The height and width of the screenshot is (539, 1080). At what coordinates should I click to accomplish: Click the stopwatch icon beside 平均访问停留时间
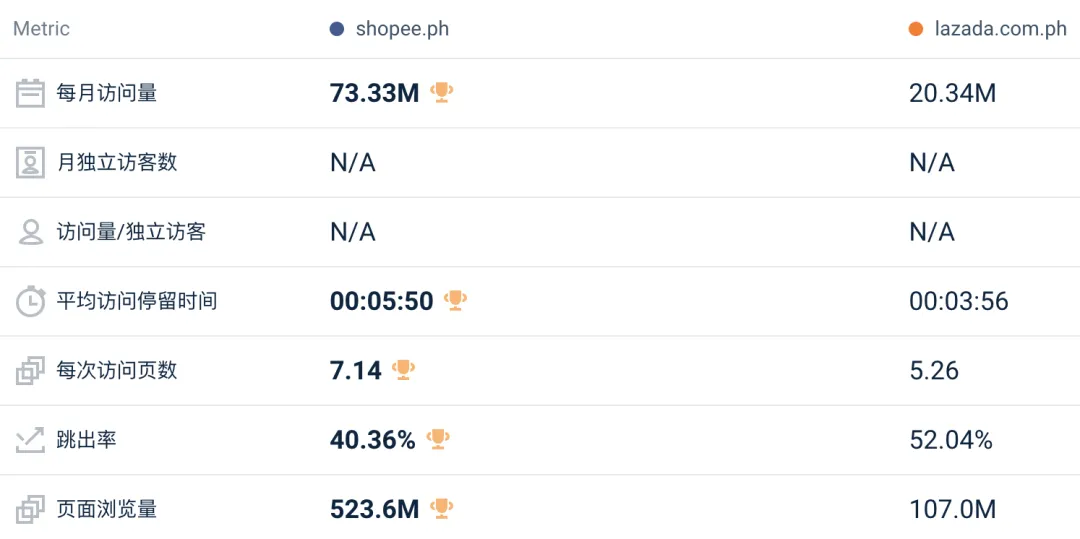tap(31, 301)
